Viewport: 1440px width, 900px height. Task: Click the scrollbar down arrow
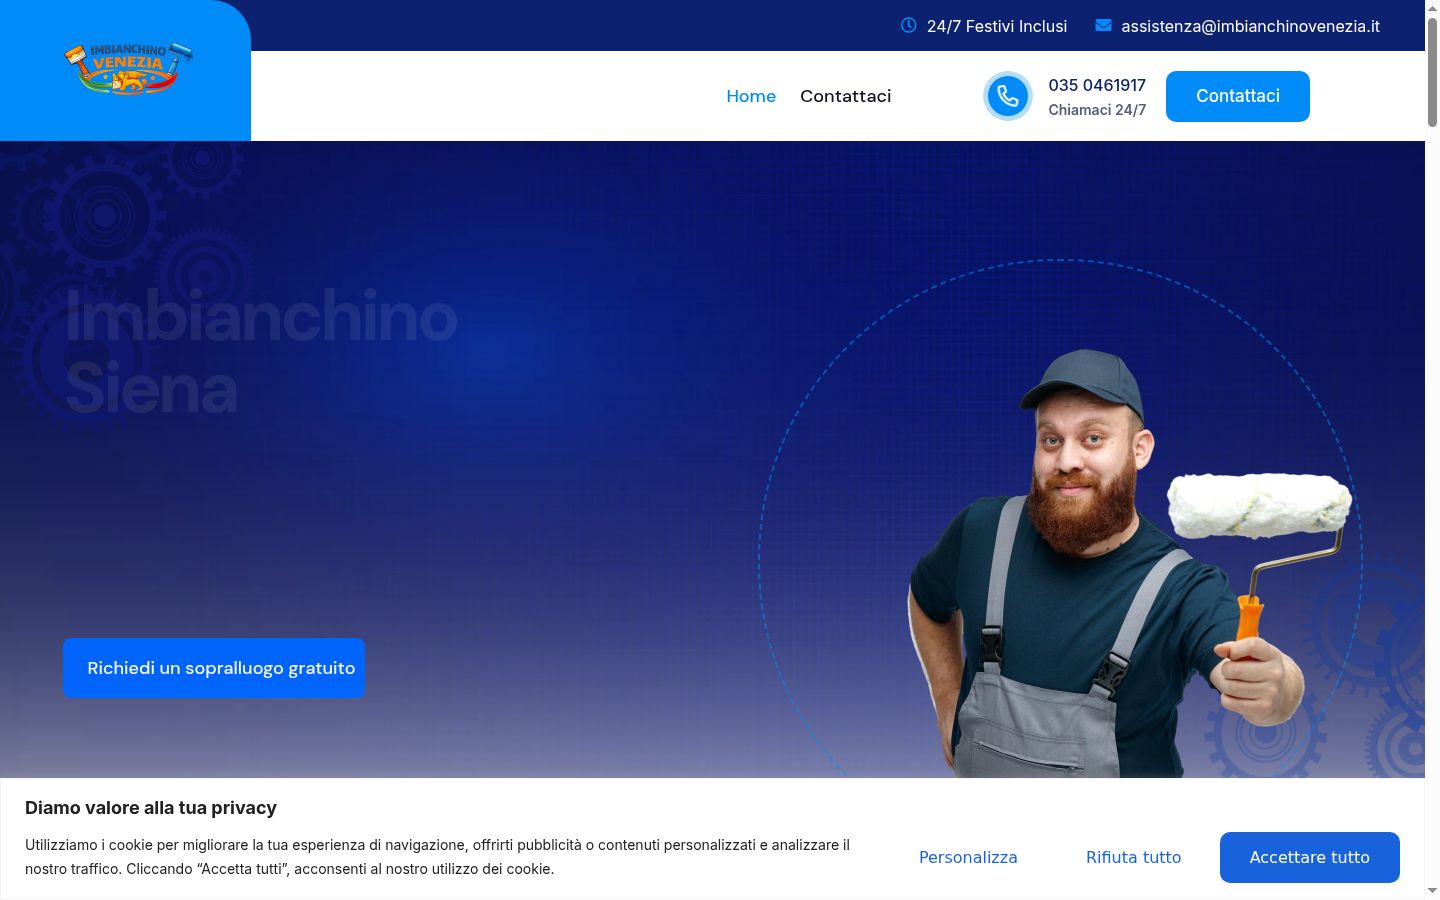pos(1432,890)
